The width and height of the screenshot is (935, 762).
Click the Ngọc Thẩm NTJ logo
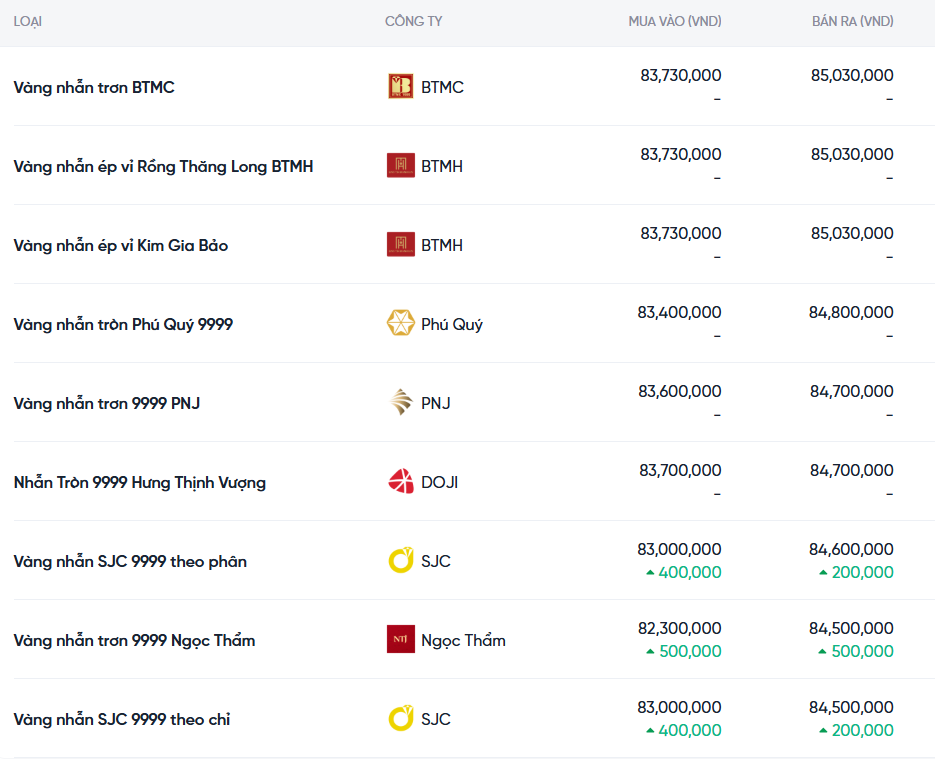coord(401,640)
